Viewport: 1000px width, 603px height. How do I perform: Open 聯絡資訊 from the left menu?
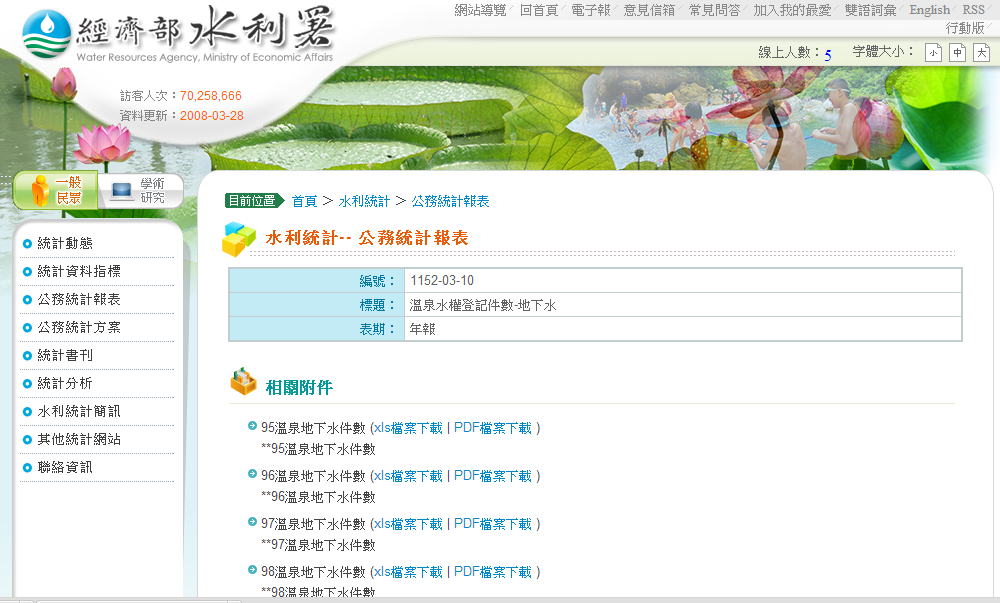pos(64,467)
